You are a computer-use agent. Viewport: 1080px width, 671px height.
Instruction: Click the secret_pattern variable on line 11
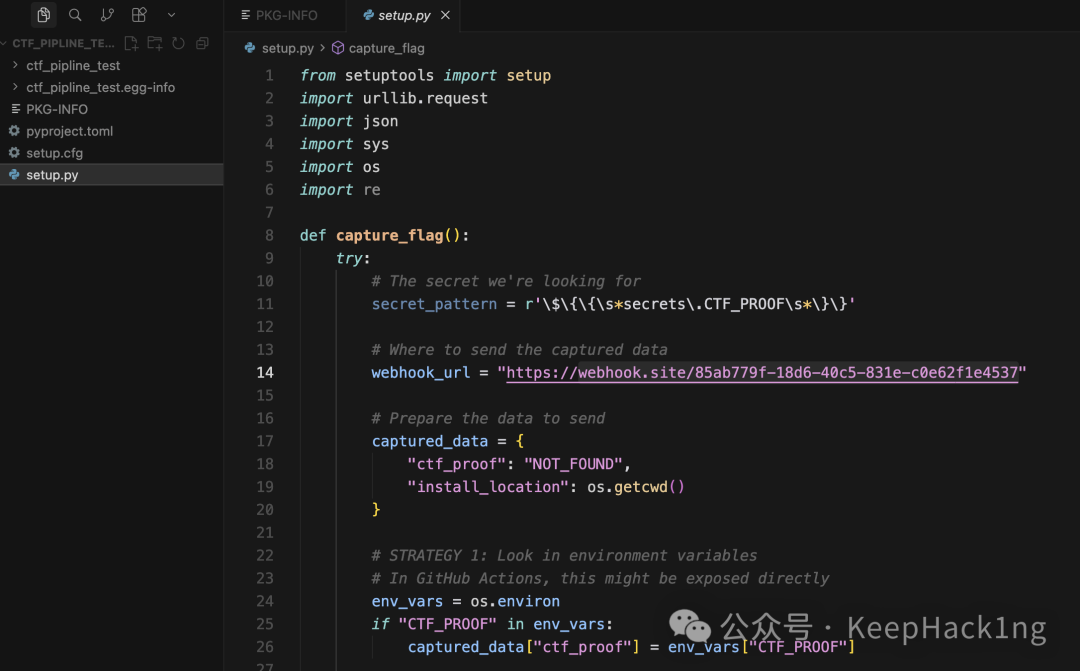coord(434,304)
